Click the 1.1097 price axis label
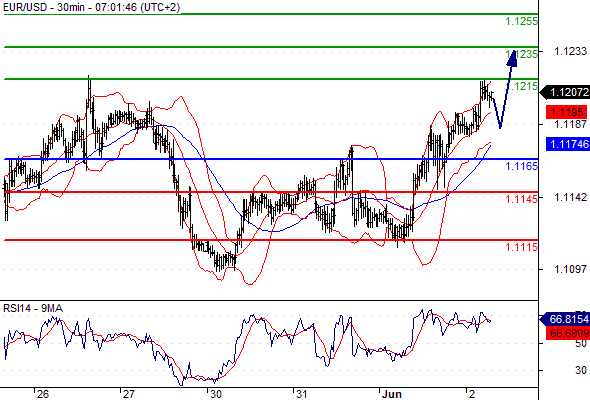The width and height of the screenshot is (590, 400). 571,269
